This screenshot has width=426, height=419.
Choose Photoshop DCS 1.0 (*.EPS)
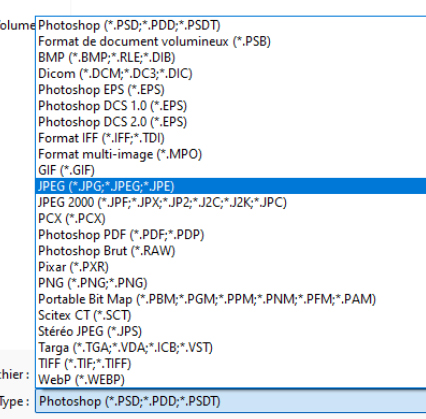pyautogui.click(x=231, y=106)
